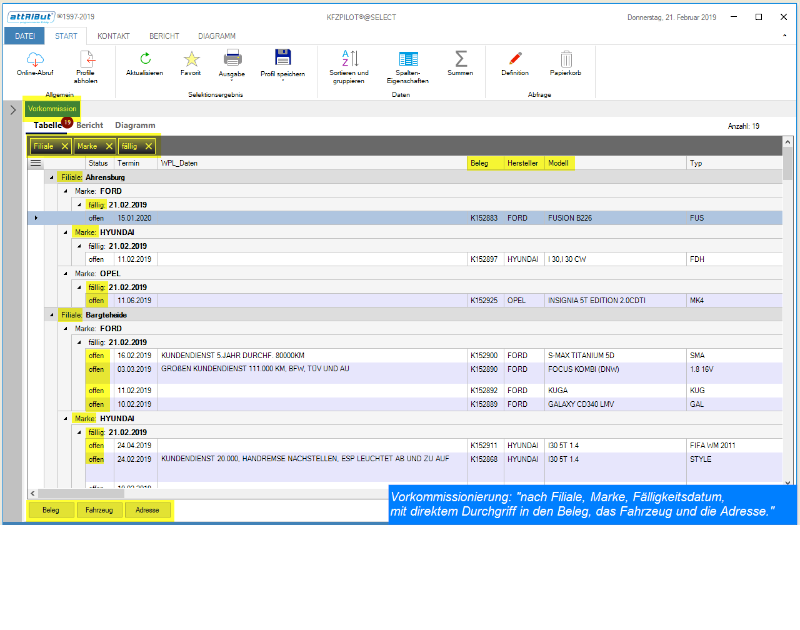
Task: Click the Profile abholen icon
Action: click(x=86, y=60)
